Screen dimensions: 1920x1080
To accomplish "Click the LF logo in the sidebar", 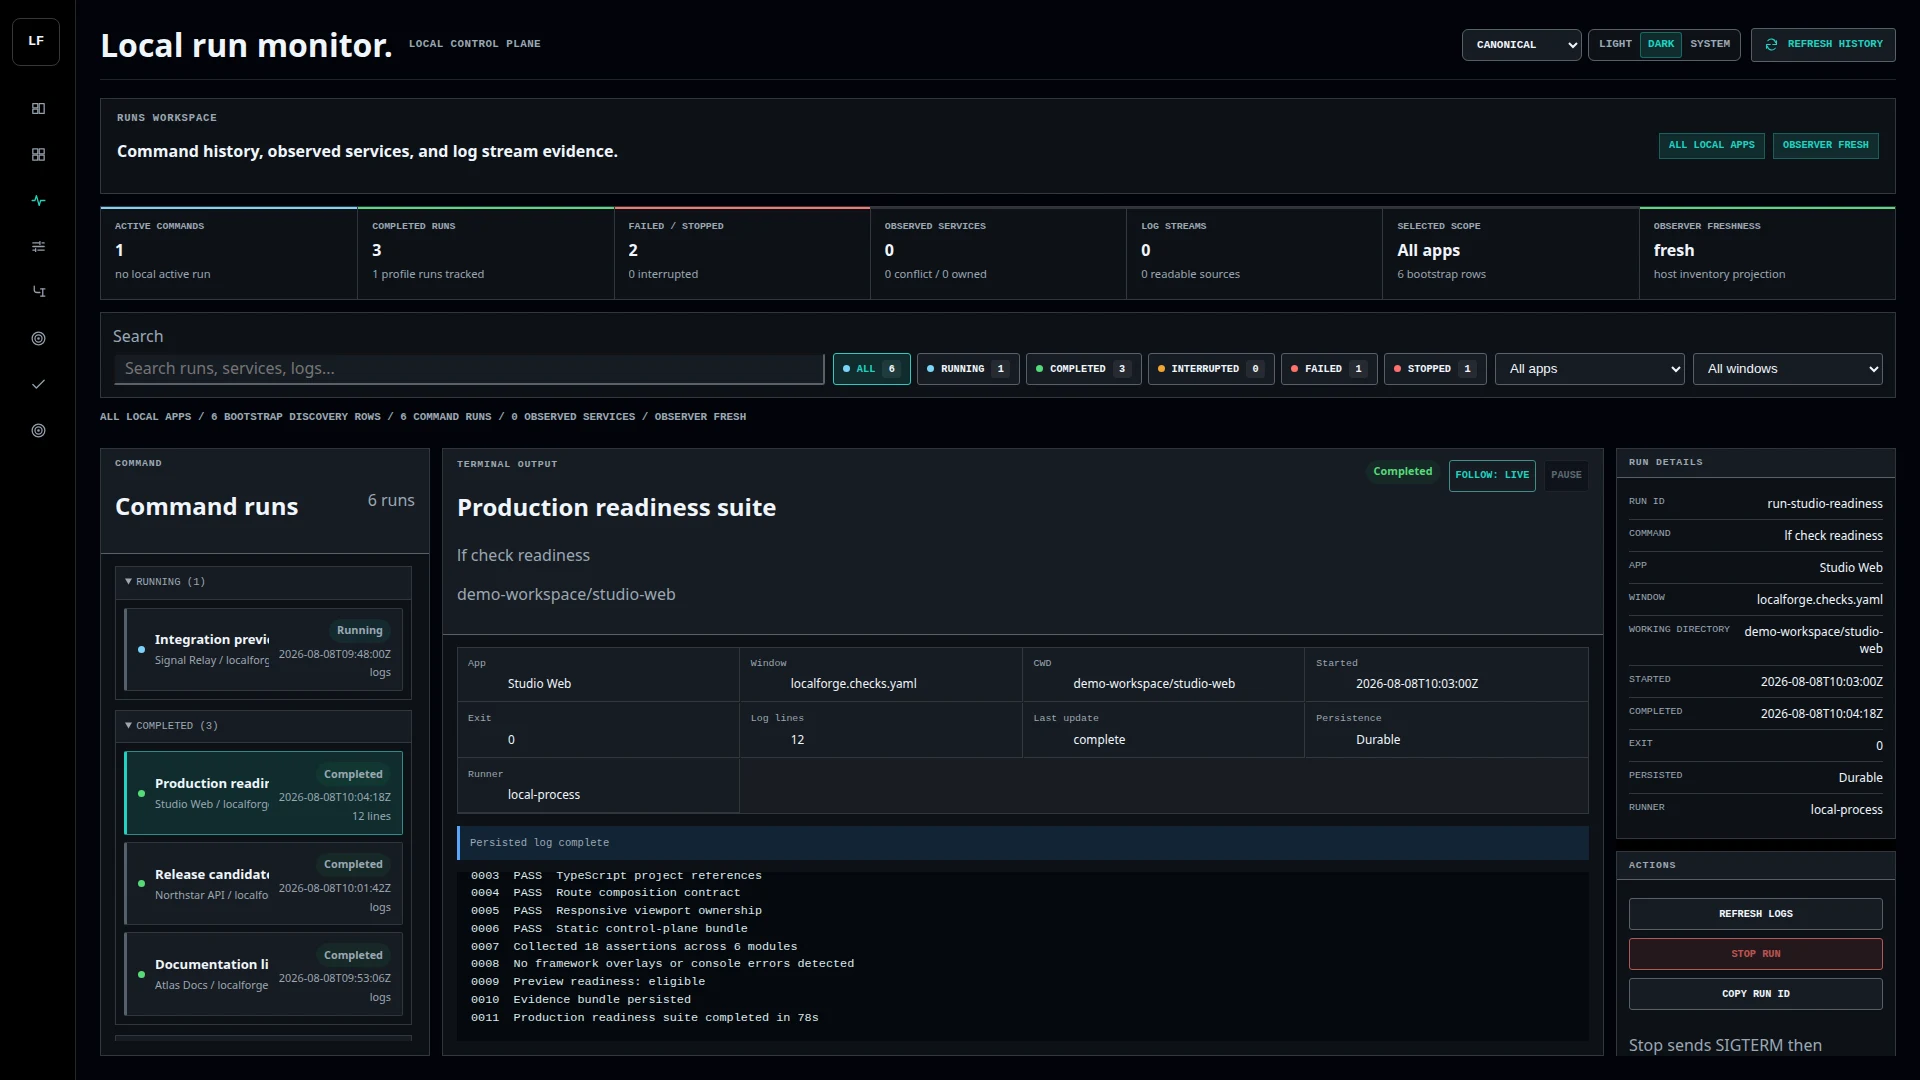I will (x=36, y=42).
